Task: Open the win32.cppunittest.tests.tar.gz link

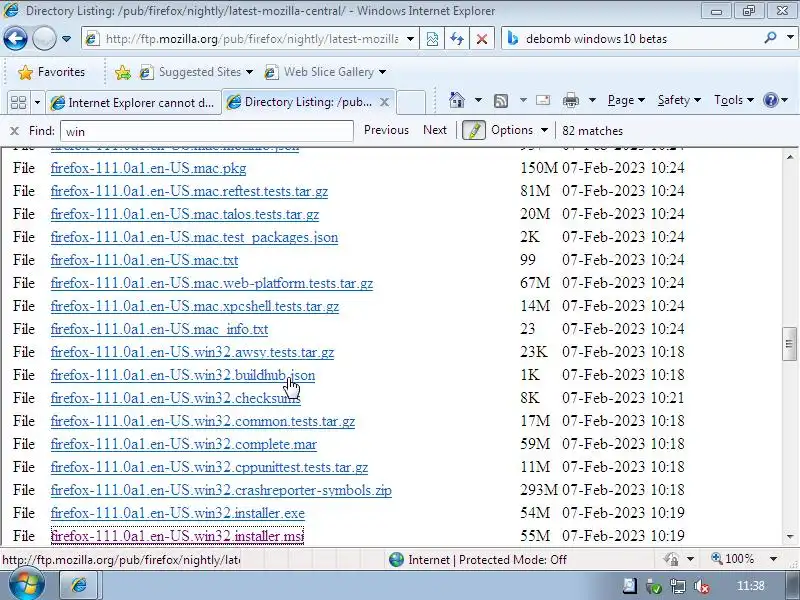Action: 209,467
